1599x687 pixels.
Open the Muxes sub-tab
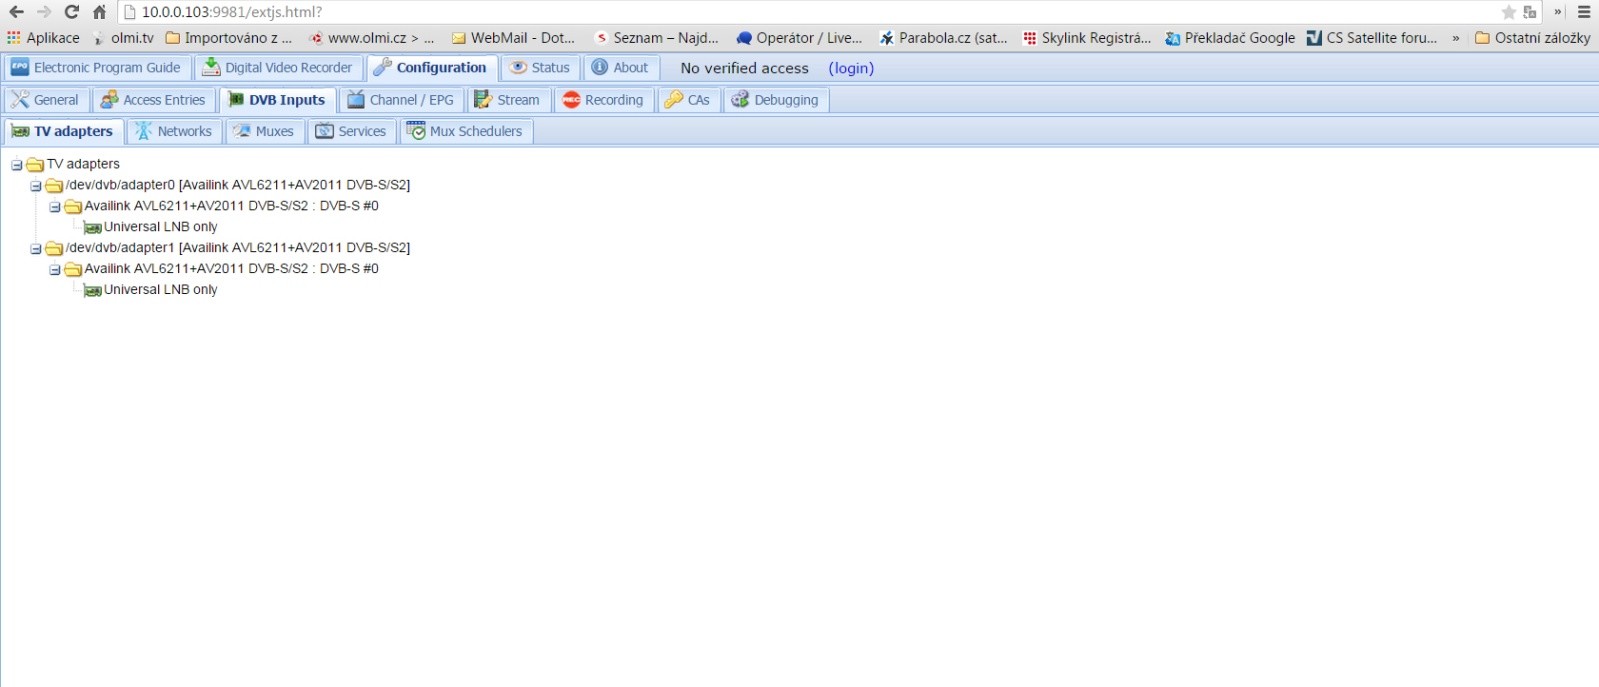[264, 131]
